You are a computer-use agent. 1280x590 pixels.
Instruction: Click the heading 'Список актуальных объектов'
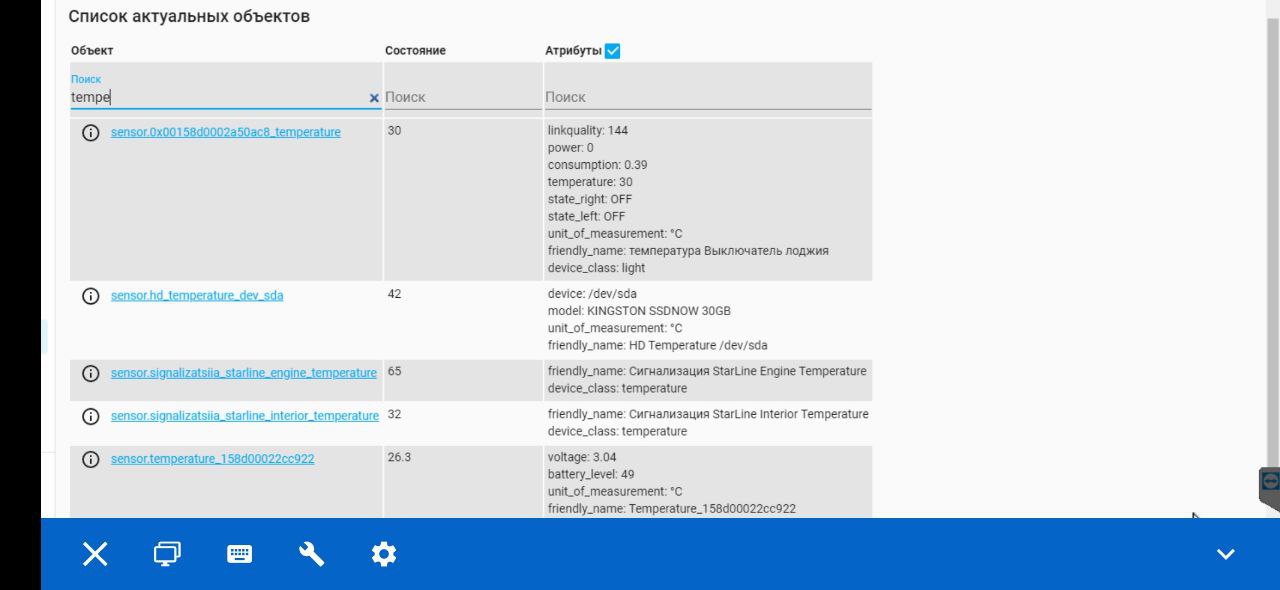coord(189,17)
